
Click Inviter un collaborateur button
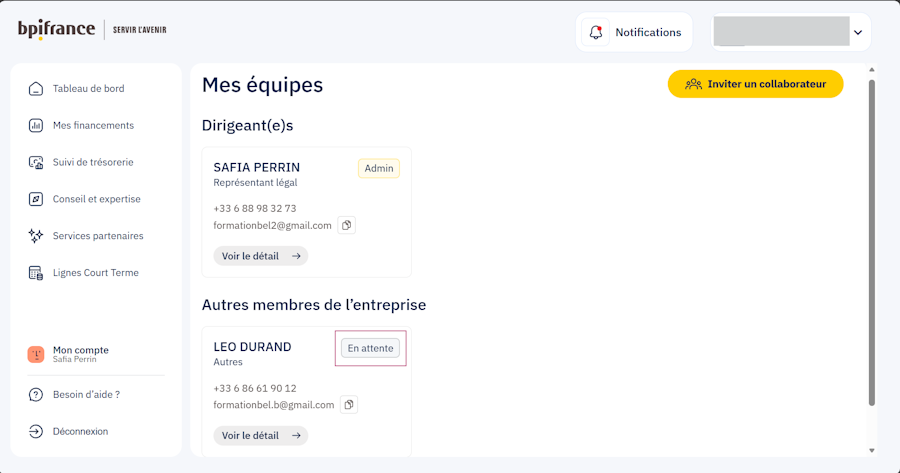tap(755, 84)
